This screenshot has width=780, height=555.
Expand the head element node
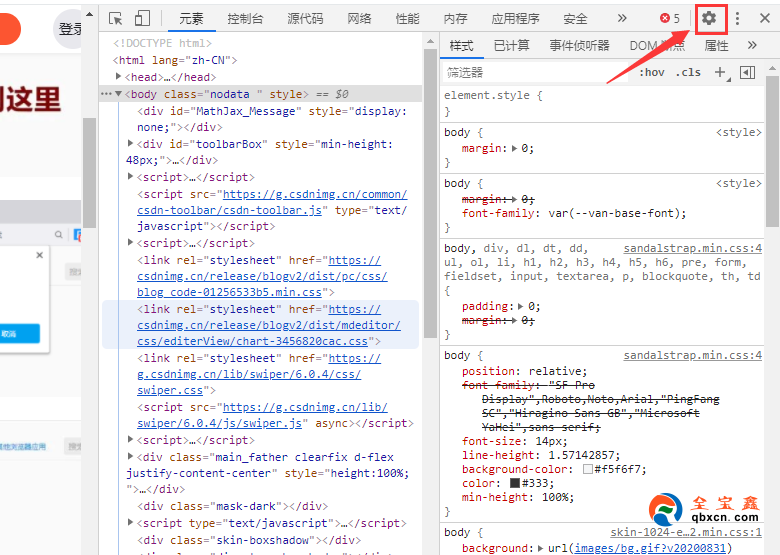tap(118, 77)
